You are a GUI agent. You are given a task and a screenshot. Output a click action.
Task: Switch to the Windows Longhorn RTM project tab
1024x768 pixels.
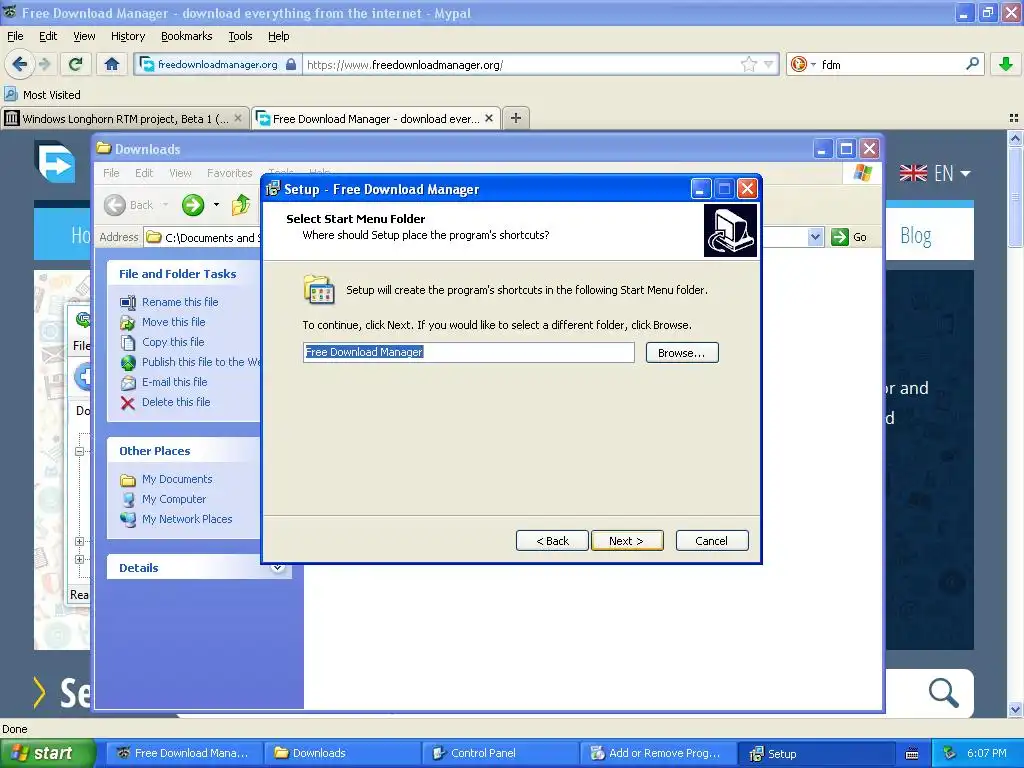pos(125,119)
